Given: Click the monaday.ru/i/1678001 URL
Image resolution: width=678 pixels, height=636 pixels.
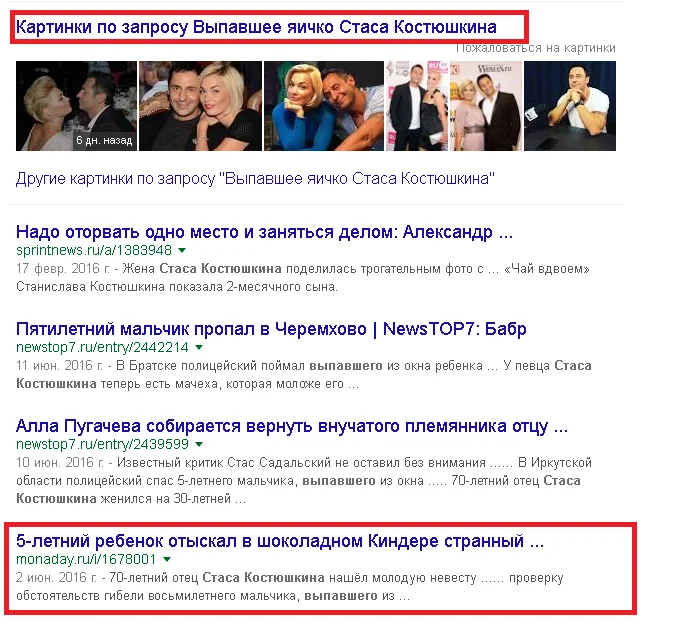Looking at the screenshot, I should (x=86, y=559).
